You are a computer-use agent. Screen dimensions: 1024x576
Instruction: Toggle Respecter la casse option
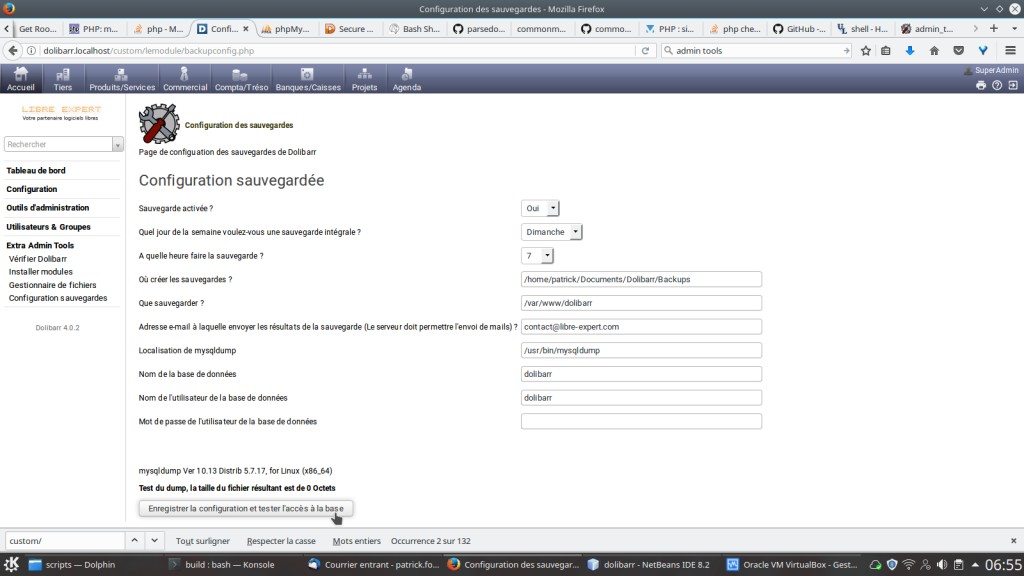coord(281,541)
